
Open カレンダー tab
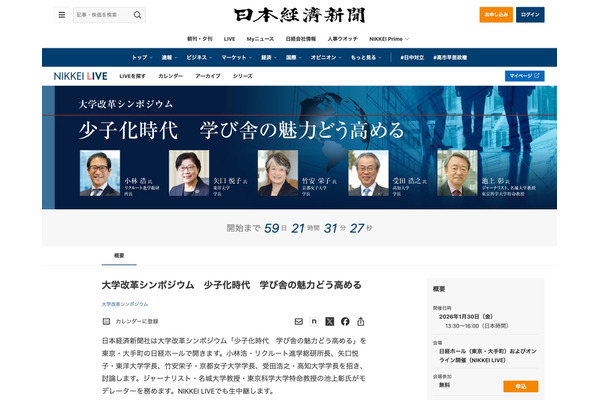tap(170, 76)
